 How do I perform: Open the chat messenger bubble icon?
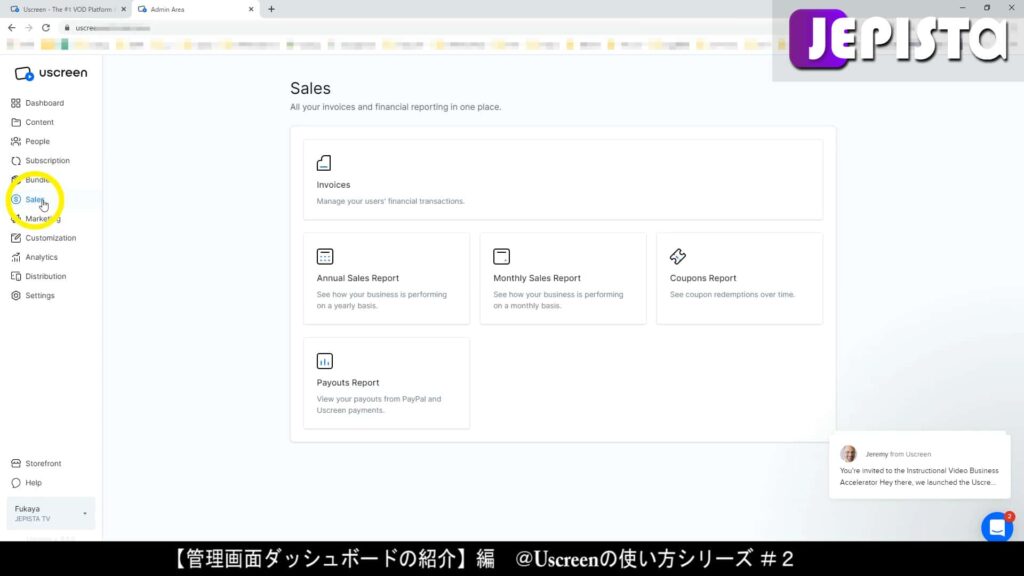(997, 527)
